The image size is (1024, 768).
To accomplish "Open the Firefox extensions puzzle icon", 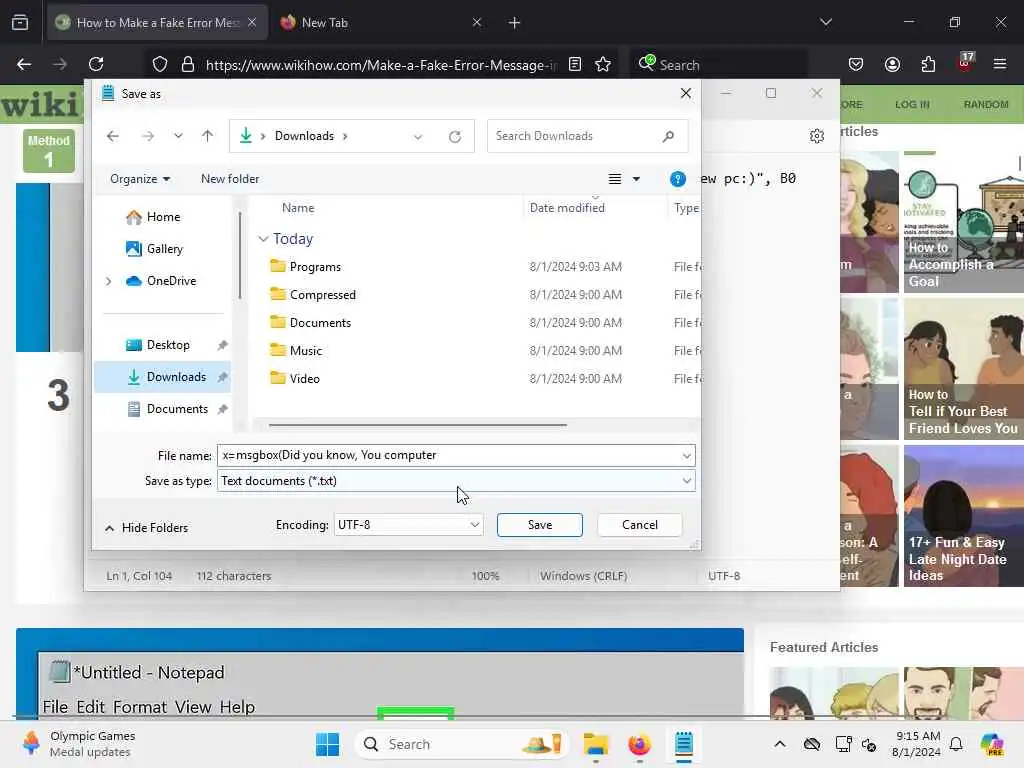I will 928,64.
